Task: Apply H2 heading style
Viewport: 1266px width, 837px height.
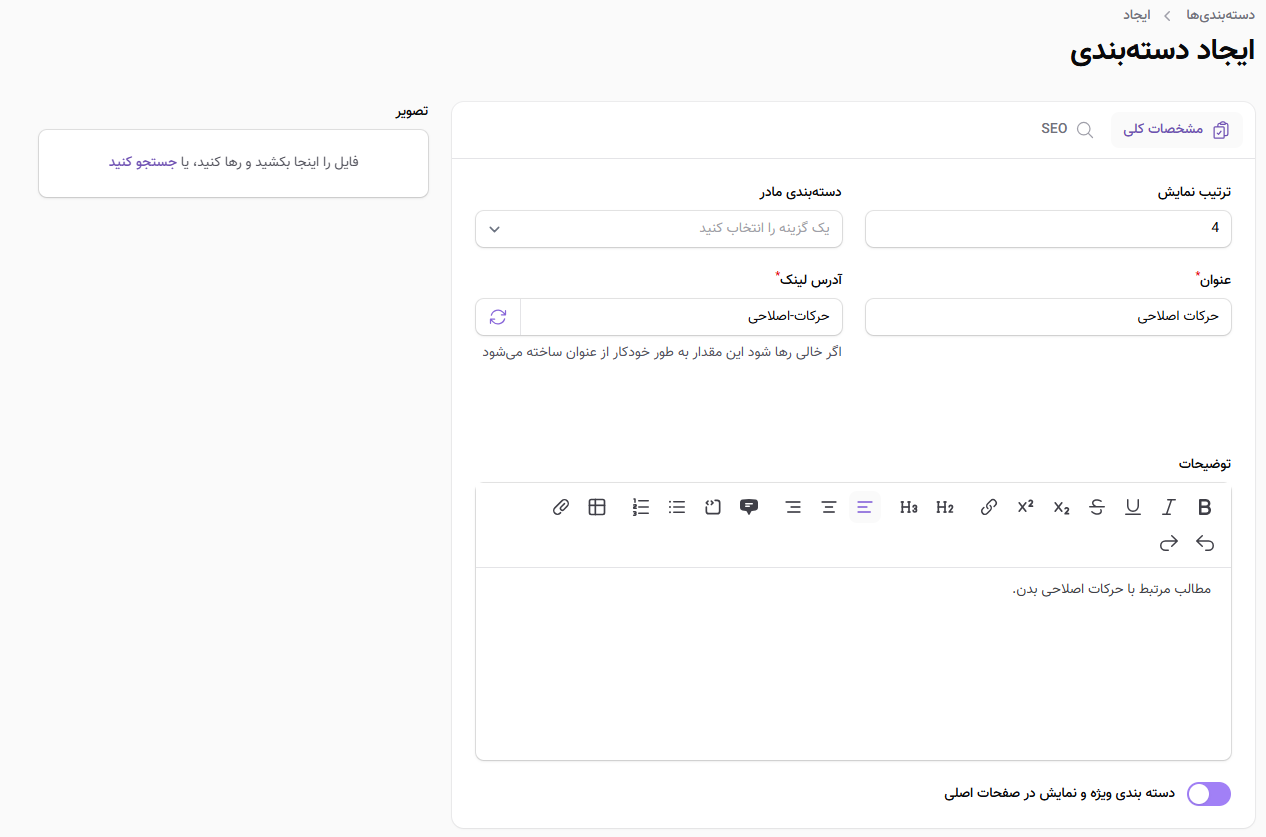Action: (x=945, y=507)
